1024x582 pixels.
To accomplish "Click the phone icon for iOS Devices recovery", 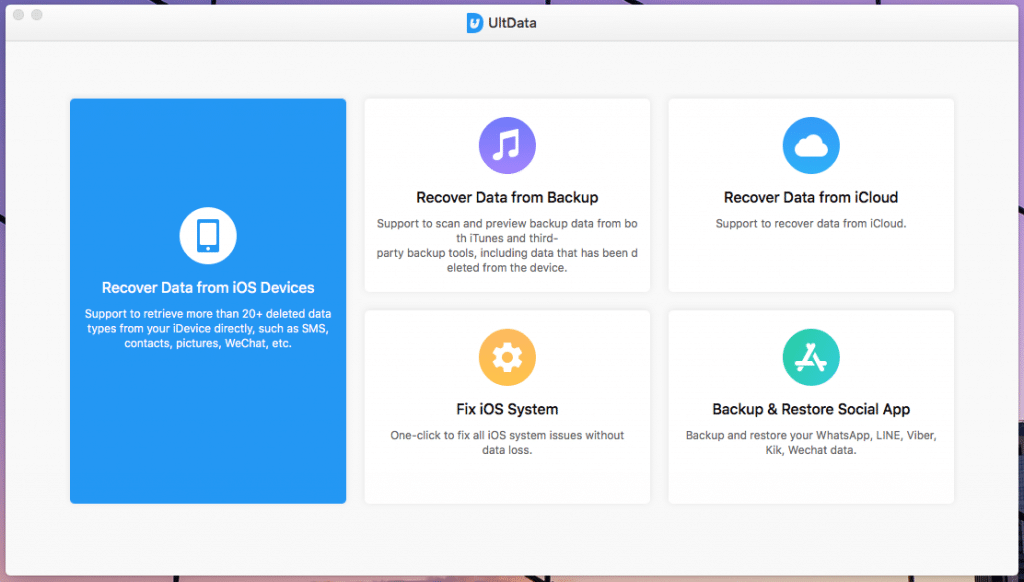I will pos(208,236).
